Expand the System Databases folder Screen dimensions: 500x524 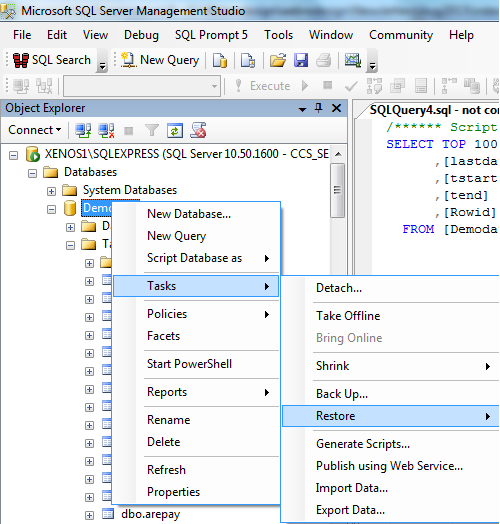tap(51, 191)
